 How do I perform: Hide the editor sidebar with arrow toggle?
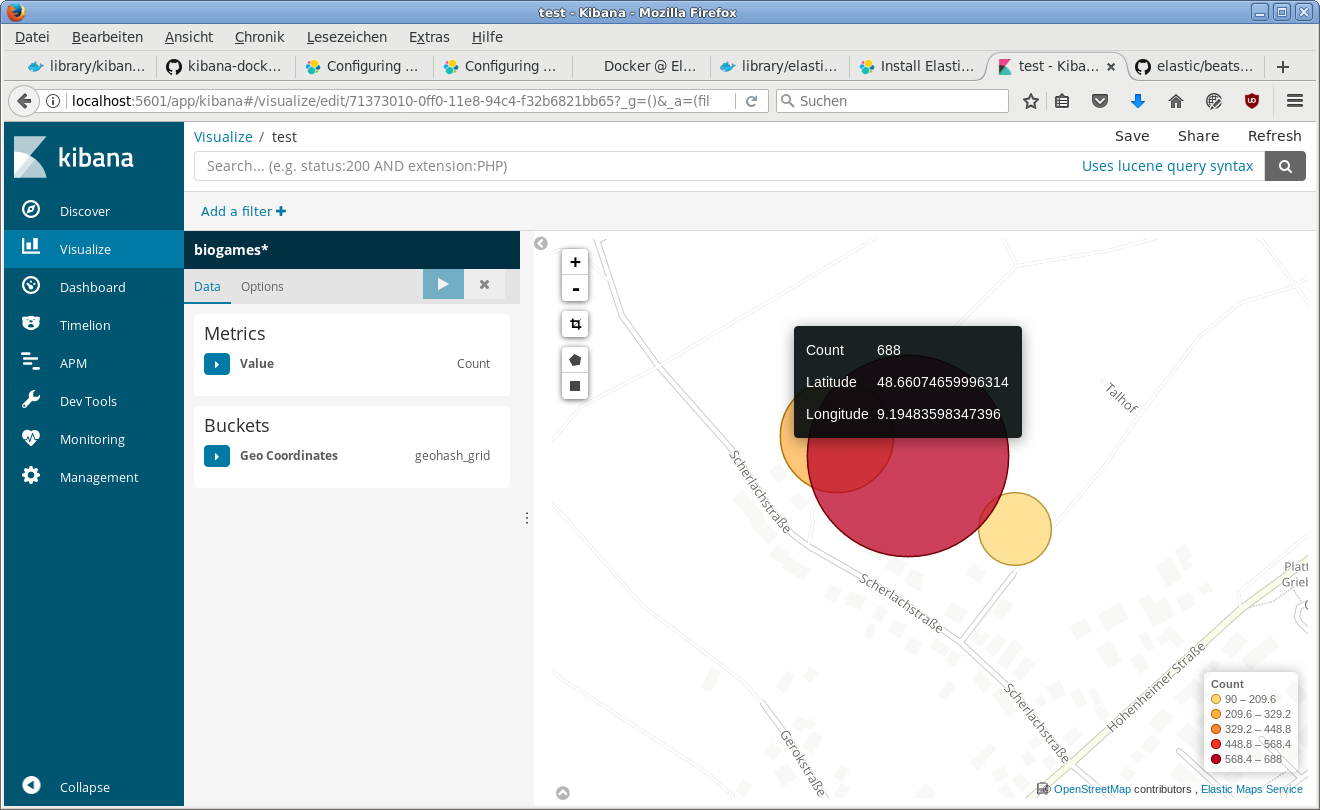click(x=541, y=244)
